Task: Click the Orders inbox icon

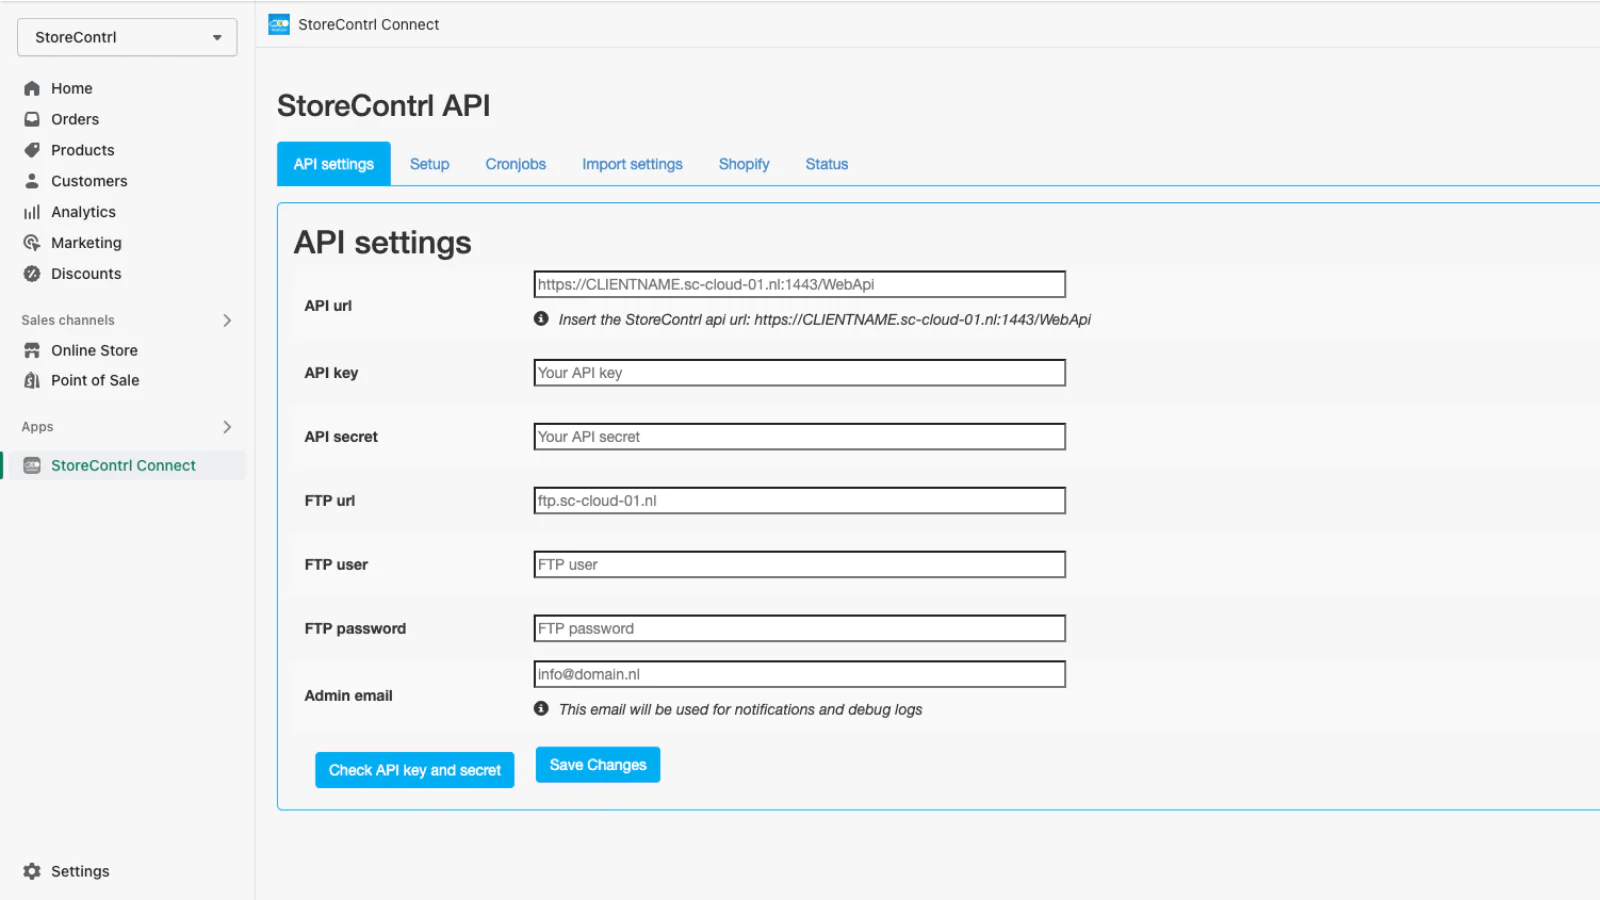Action: pos(32,119)
